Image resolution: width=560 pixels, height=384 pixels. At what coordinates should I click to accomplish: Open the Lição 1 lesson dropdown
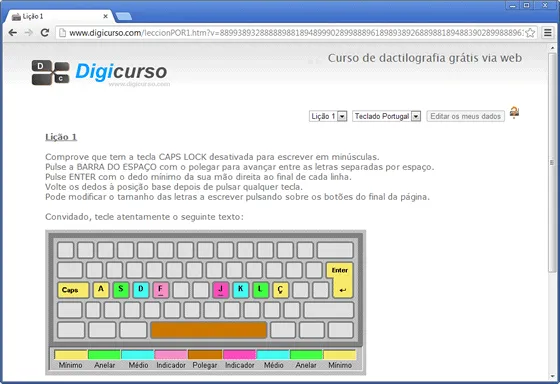pyautogui.click(x=328, y=116)
